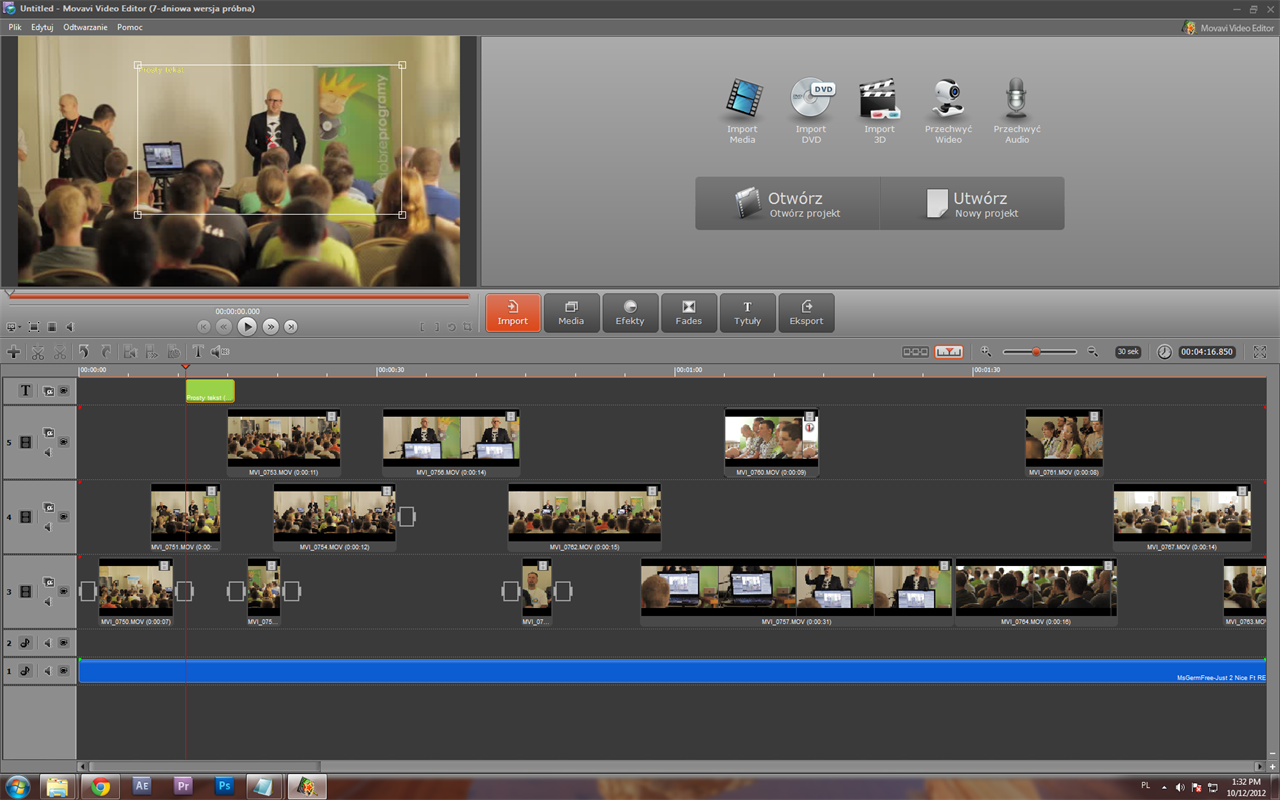Skip to the start of playback
1280x800 pixels.
204,326
